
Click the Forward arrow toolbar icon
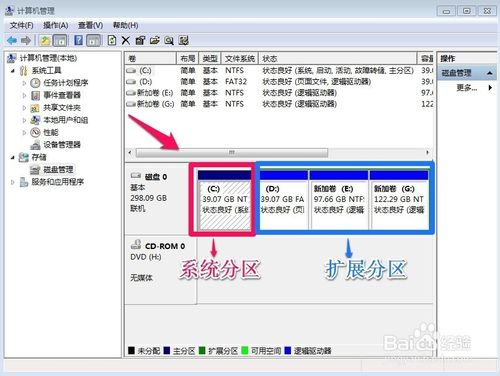tap(26, 41)
